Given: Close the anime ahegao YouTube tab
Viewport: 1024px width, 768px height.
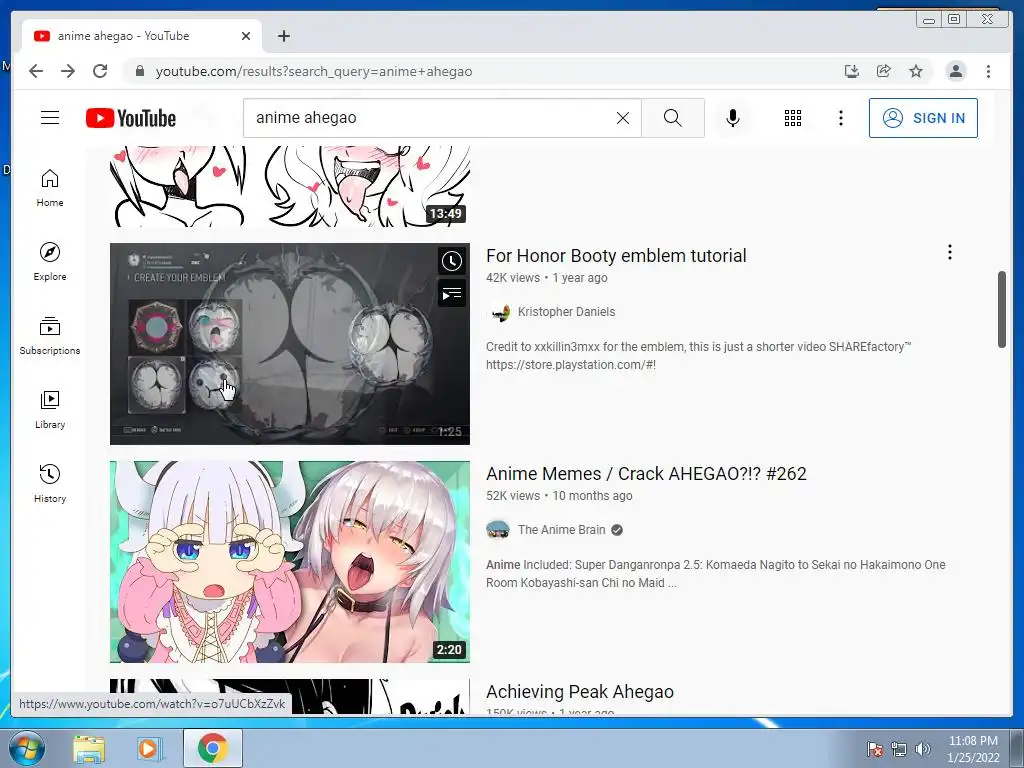Looking at the screenshot, I should coord(246,36).
